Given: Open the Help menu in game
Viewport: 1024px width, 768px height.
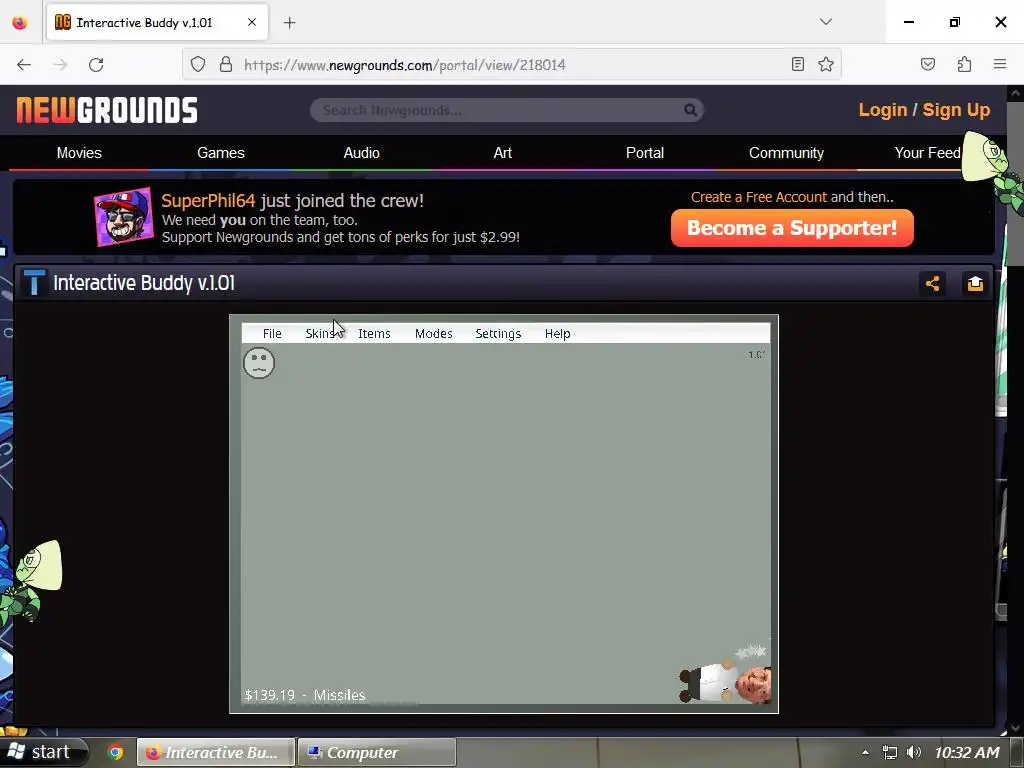Looking at the screenshot, I should pyautogui.click(x=558, y=334).
